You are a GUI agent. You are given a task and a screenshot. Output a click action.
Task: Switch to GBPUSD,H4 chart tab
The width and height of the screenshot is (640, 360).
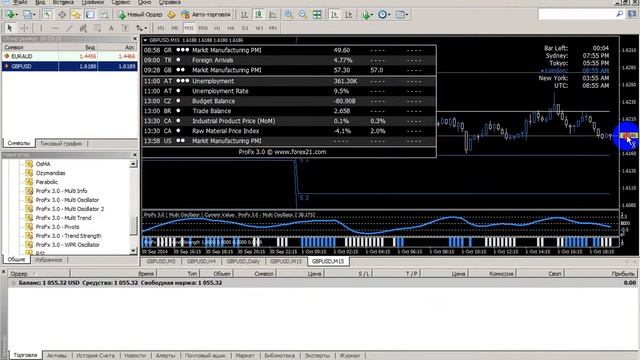[200, 261]
